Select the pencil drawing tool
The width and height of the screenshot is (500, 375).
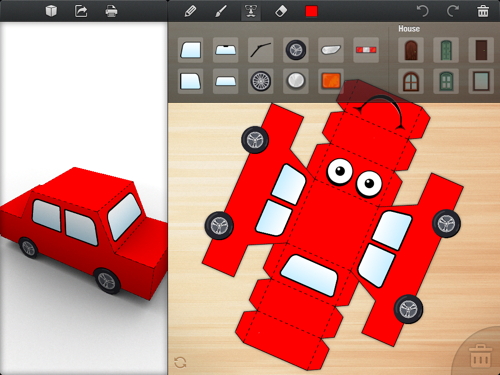[190, 11]
